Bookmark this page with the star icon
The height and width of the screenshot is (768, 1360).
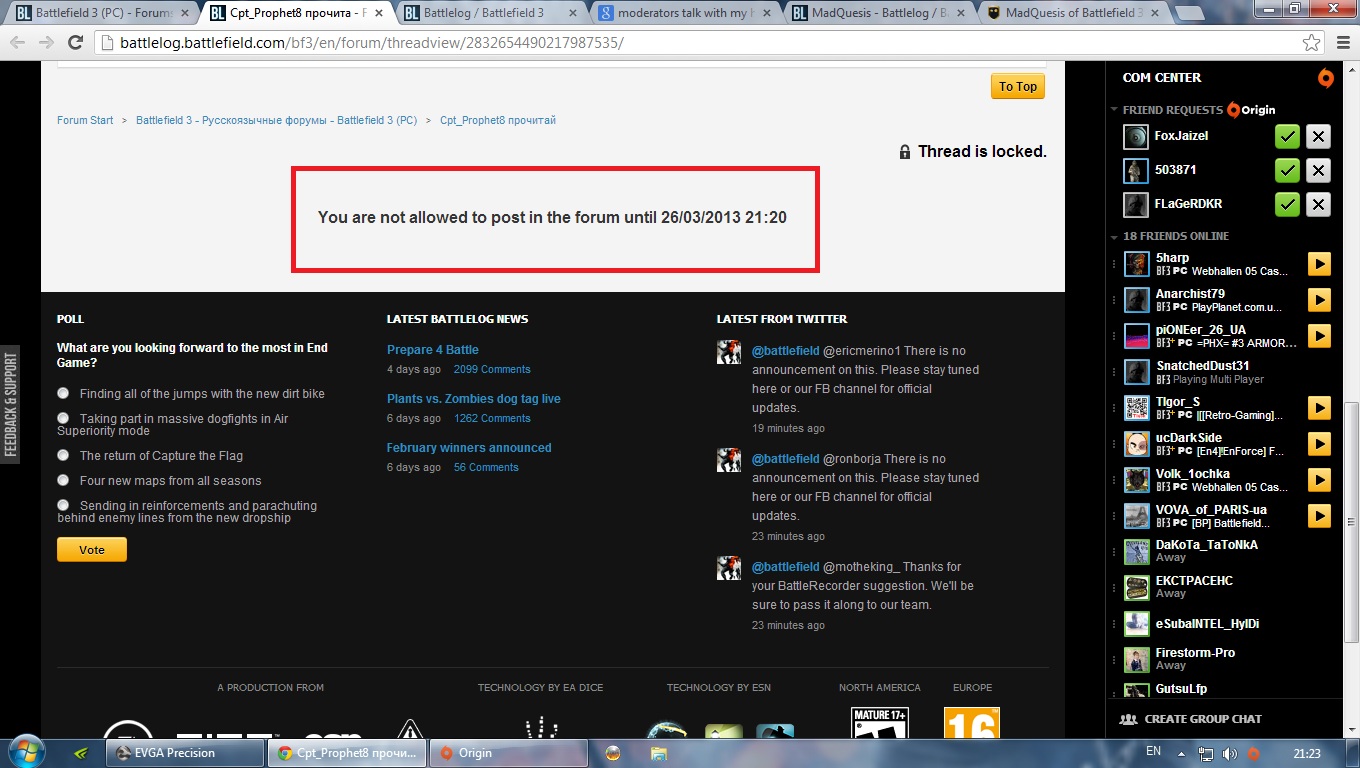pyautogui.click(x=1312, y=43)
